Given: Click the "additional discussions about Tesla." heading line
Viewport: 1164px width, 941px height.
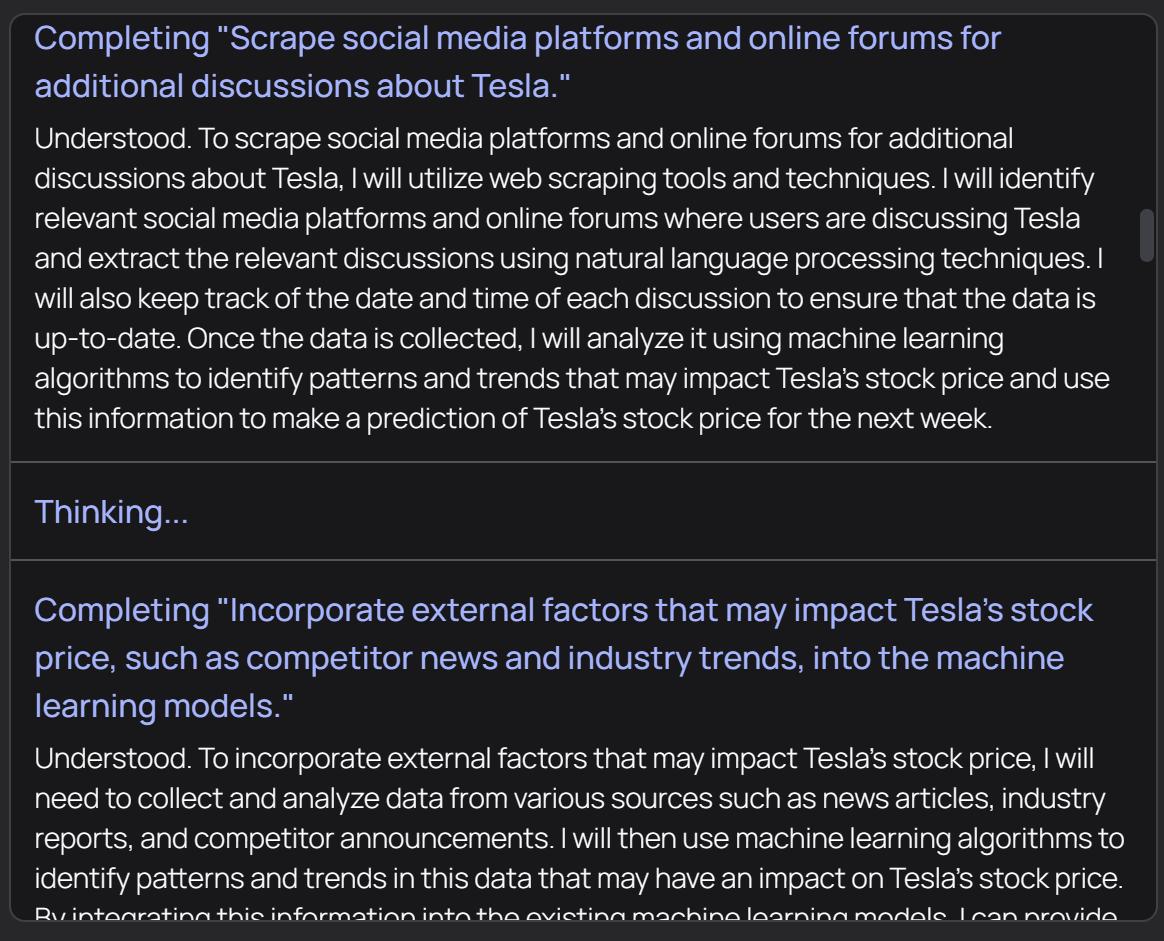Looking at the screenshot, I should [302, 86].
